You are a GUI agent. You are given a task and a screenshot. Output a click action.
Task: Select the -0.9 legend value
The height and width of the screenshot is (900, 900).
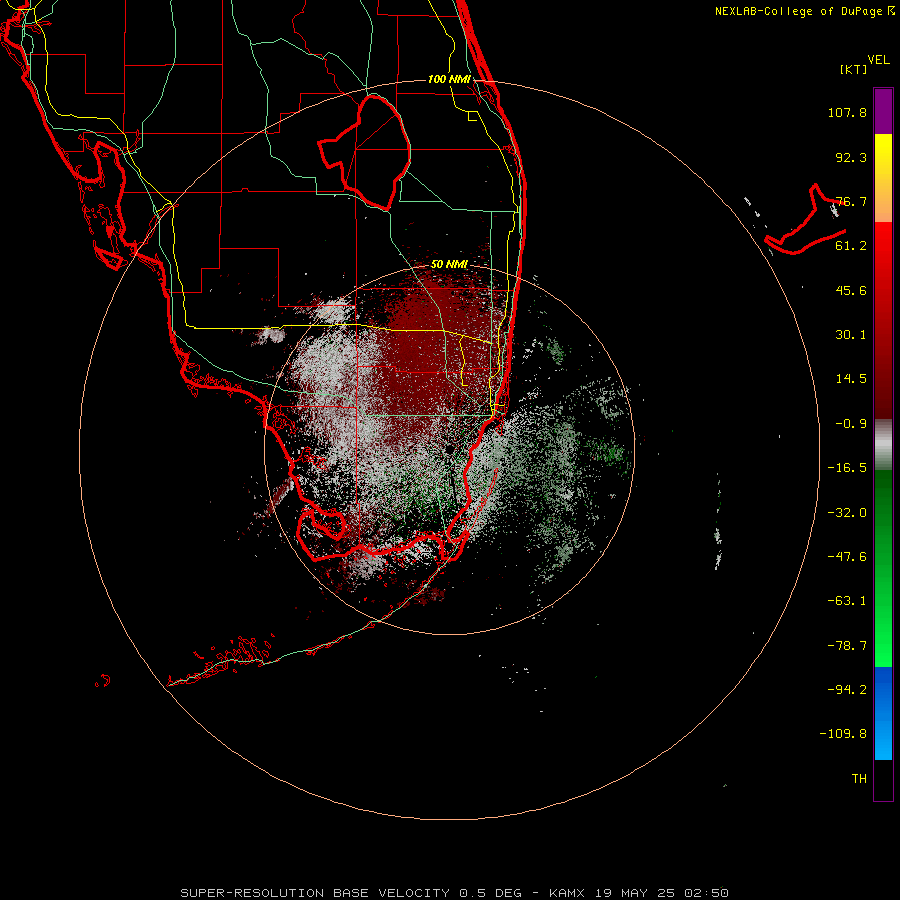tap(851, 424)
